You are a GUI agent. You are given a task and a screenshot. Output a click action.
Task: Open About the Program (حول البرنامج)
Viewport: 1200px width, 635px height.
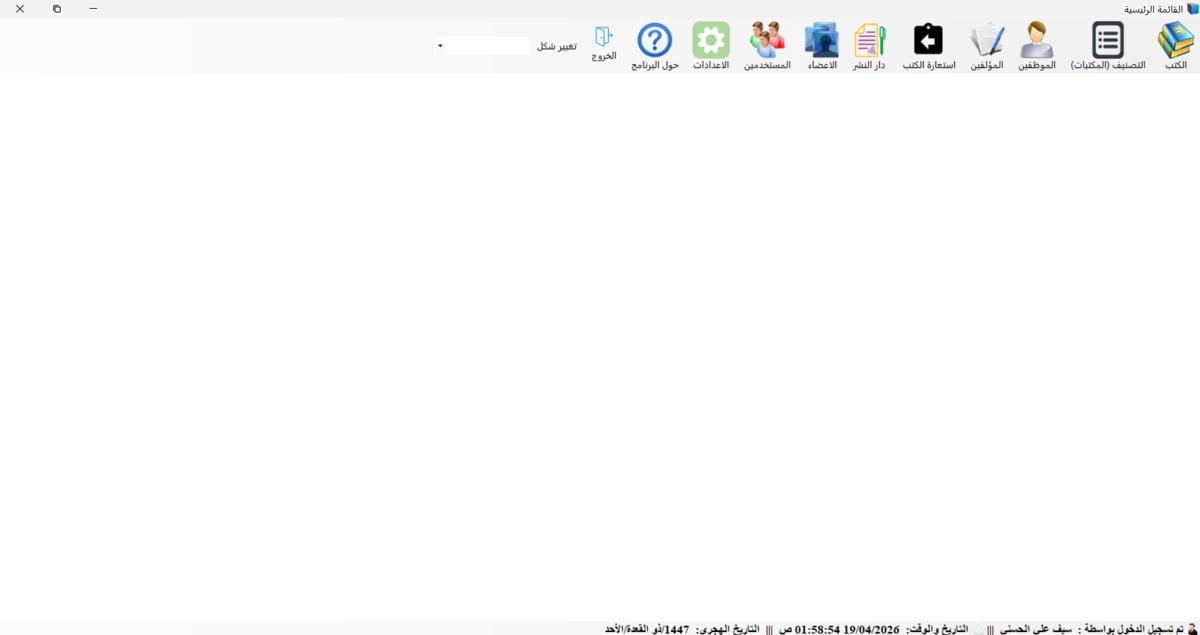tap(655, 46)
